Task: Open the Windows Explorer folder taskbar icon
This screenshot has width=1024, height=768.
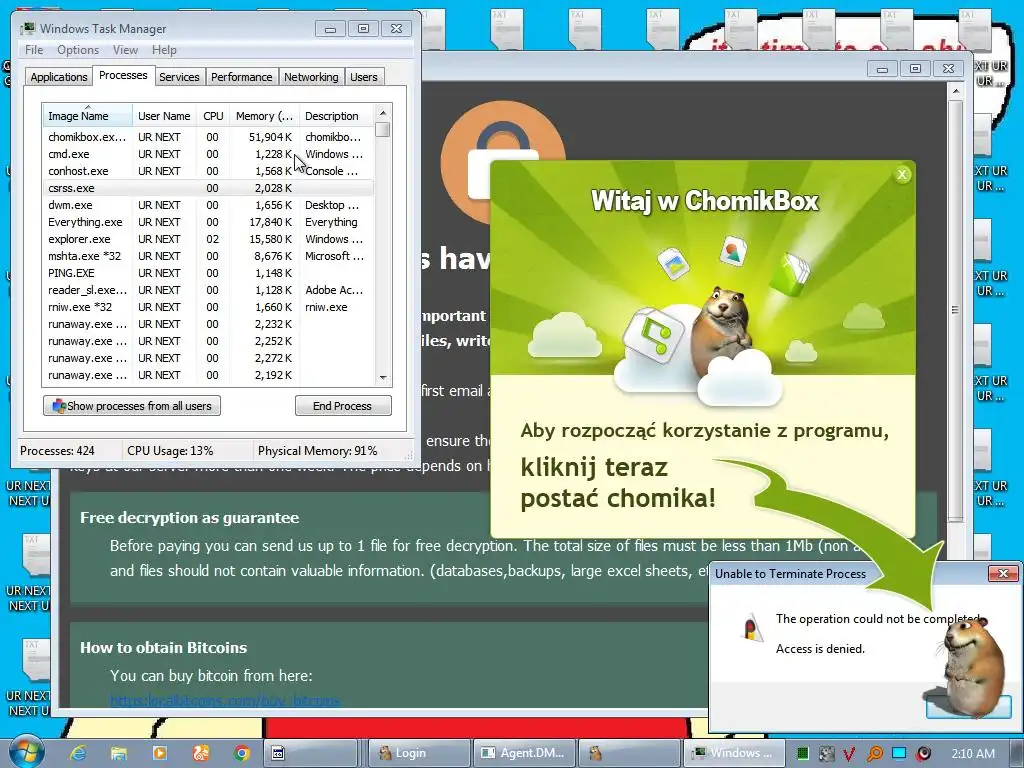Action: click(x=118, y=753)
